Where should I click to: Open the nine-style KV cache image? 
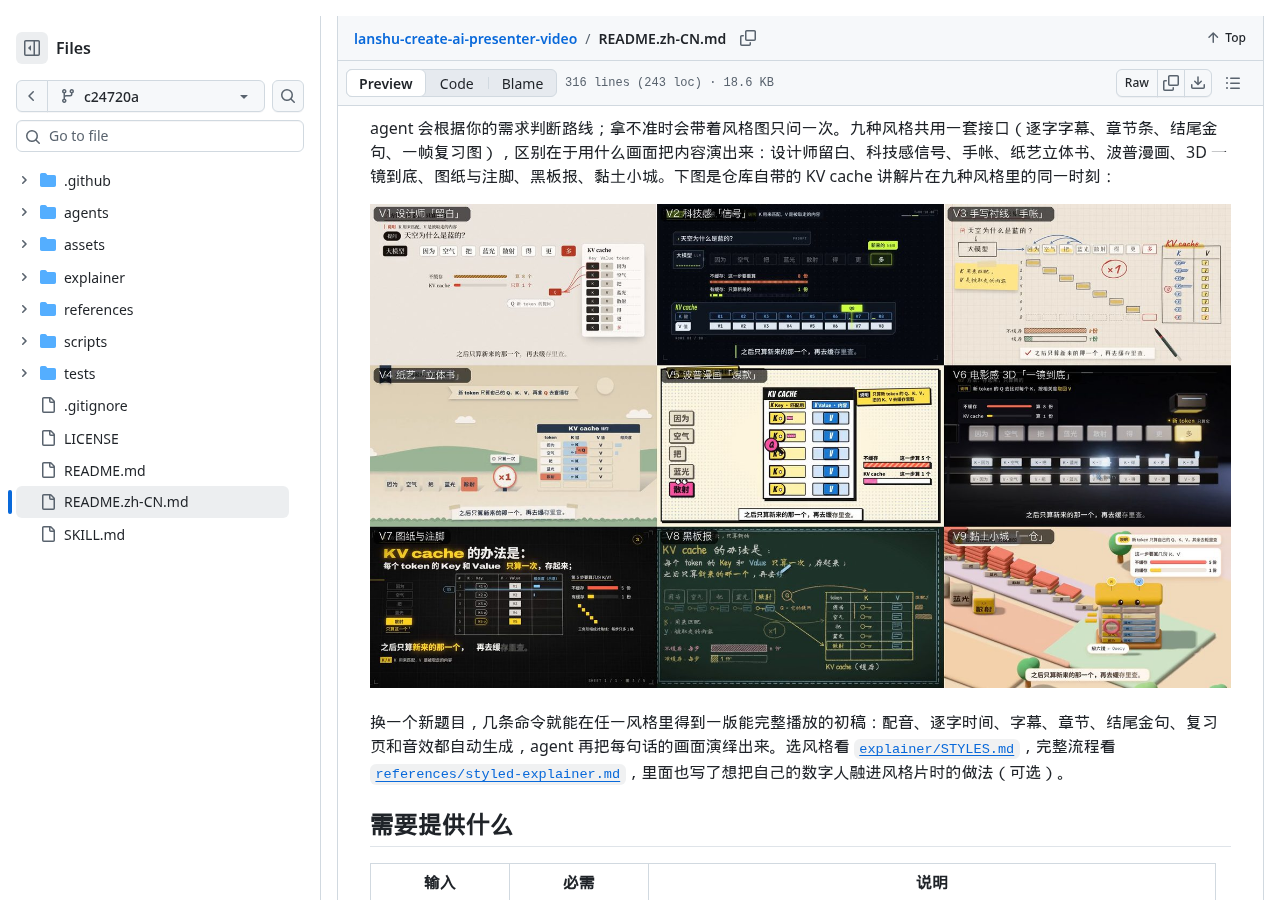(800, 446)
